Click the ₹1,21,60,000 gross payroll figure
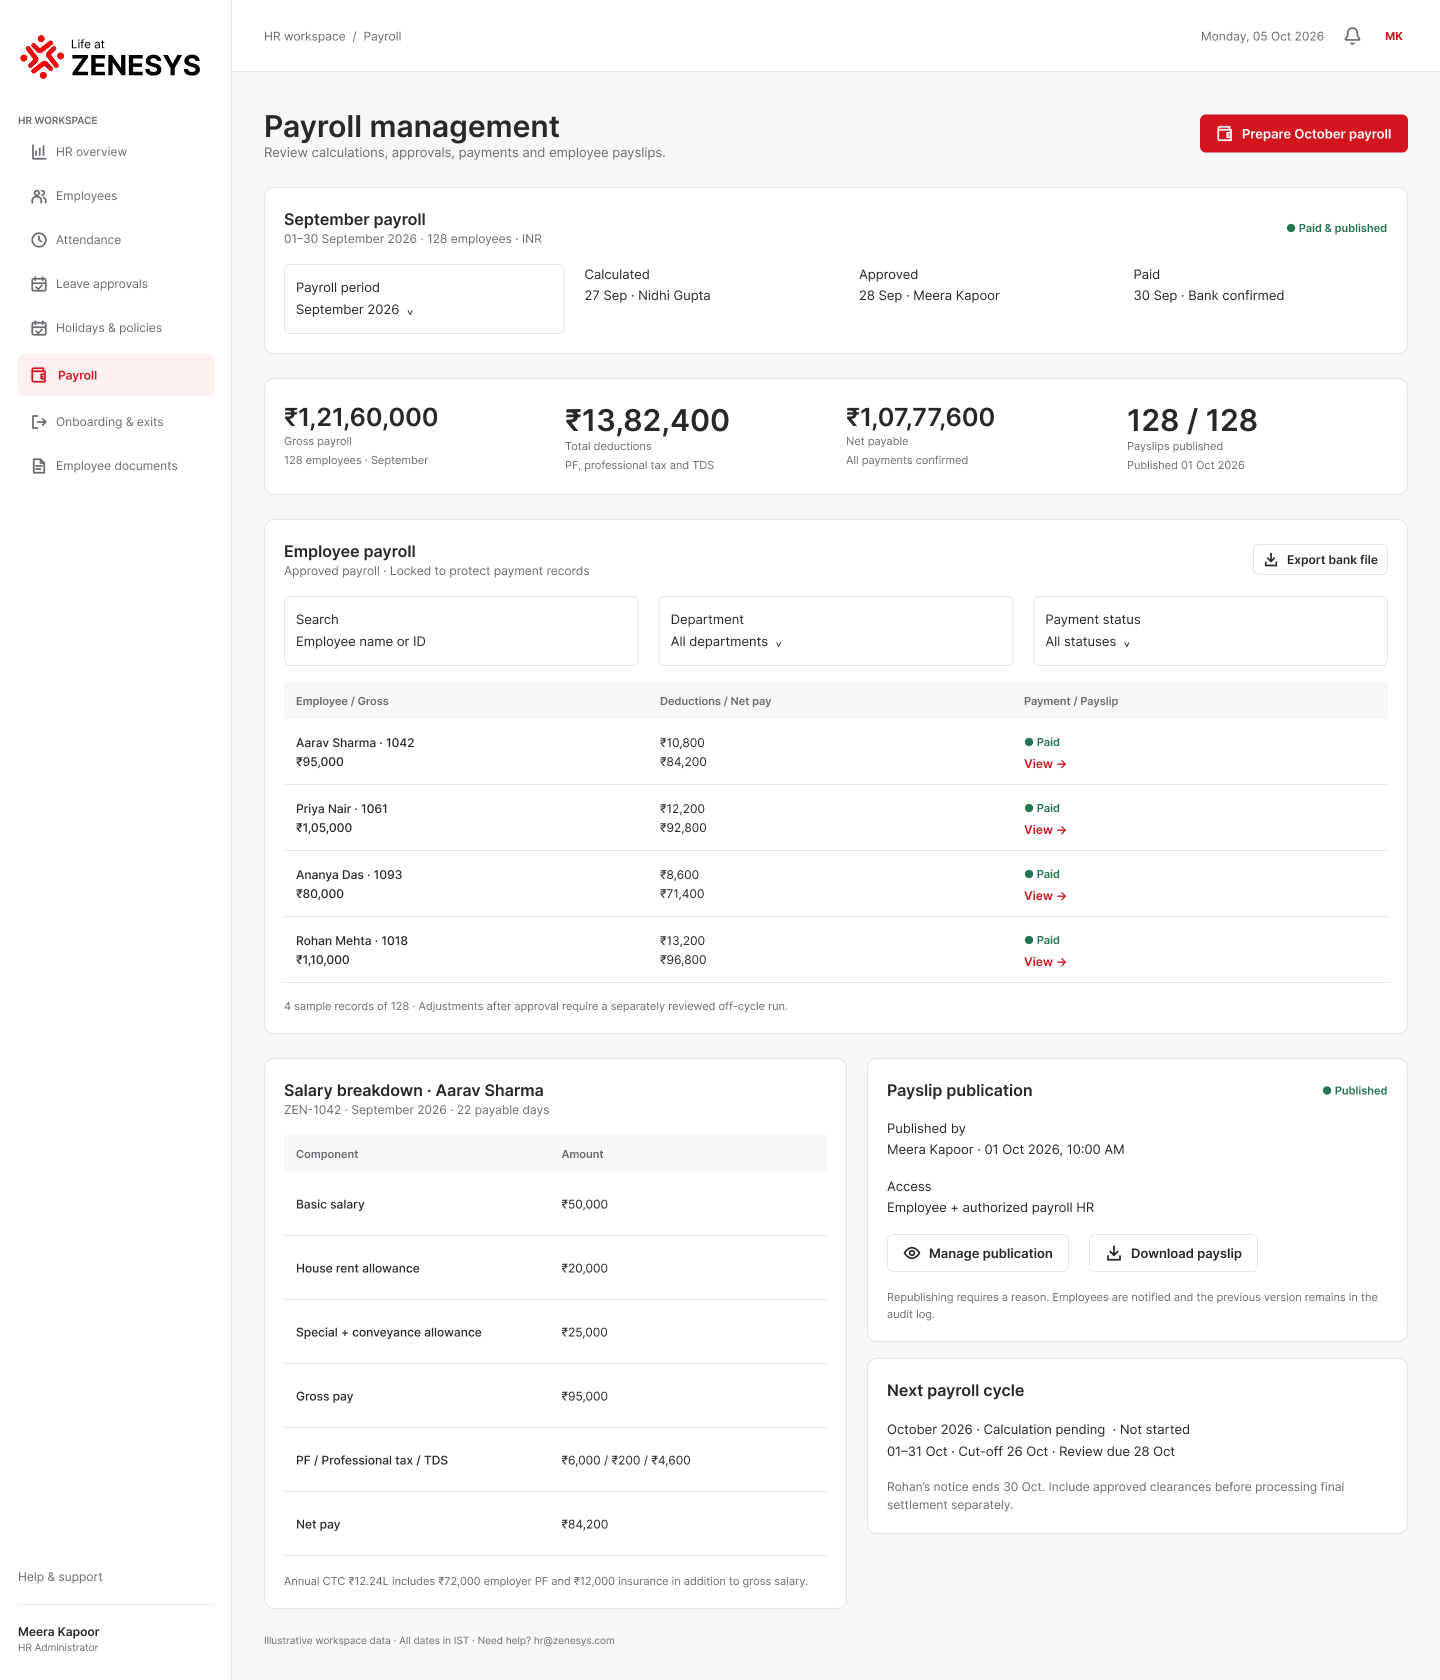The height and width of the screenshot is (1680, 1440). pyautogui.click(x=361, y=417)
